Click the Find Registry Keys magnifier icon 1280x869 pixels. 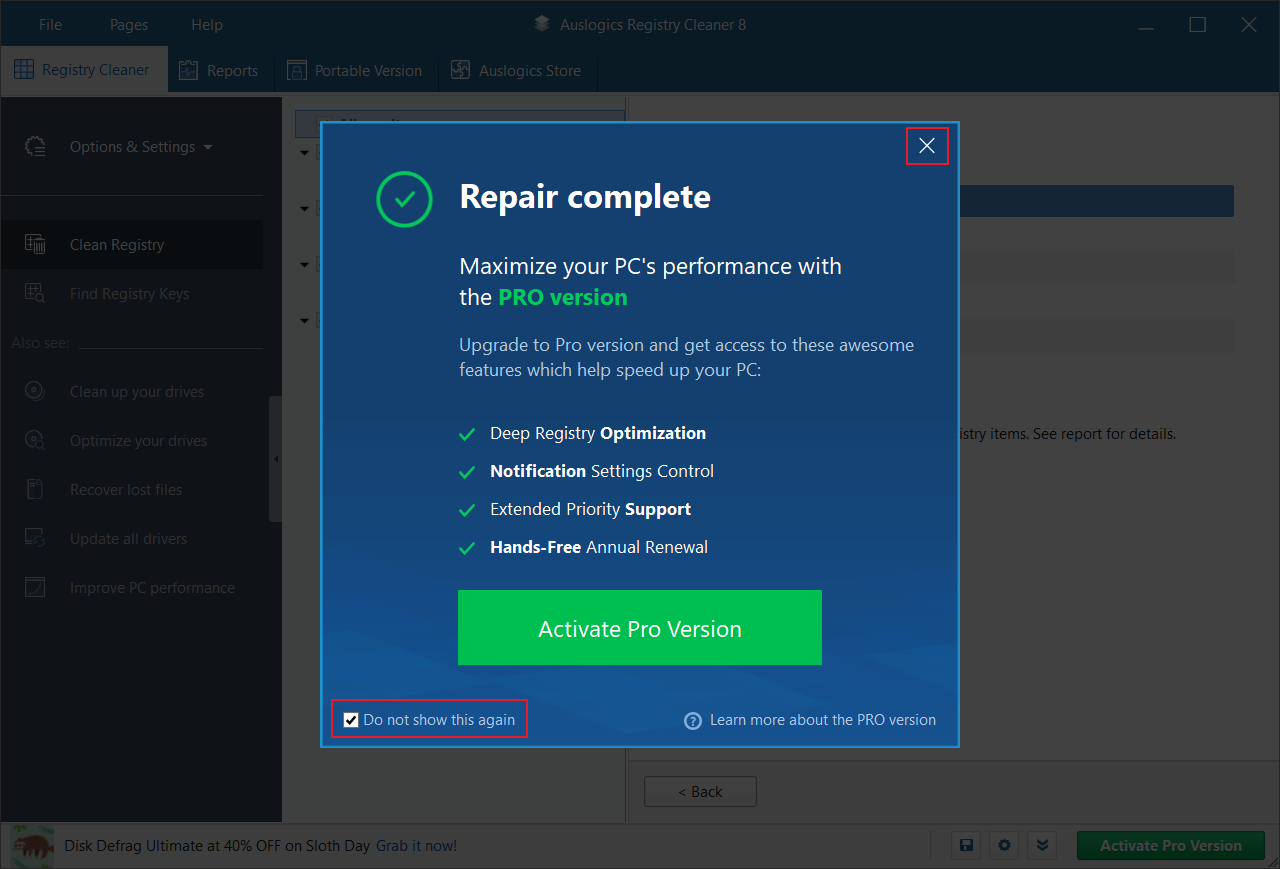click(35, 294)
